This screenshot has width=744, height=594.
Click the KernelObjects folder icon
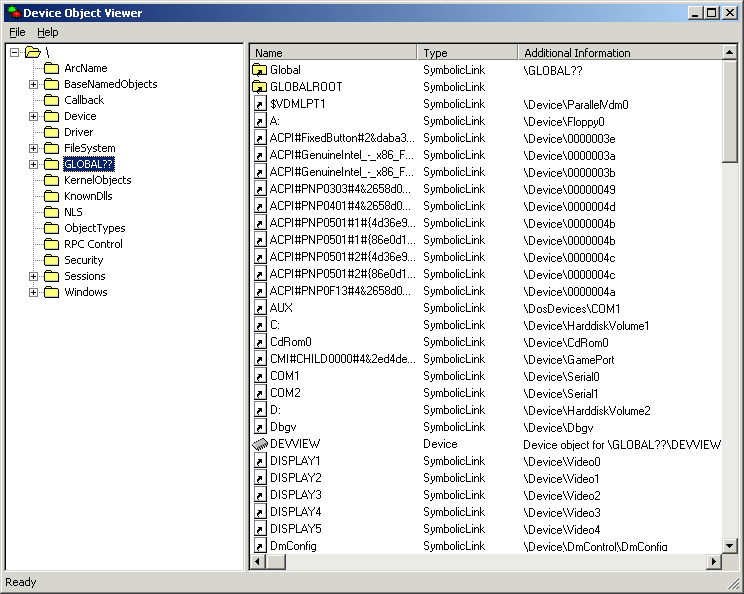coord(51,180)
